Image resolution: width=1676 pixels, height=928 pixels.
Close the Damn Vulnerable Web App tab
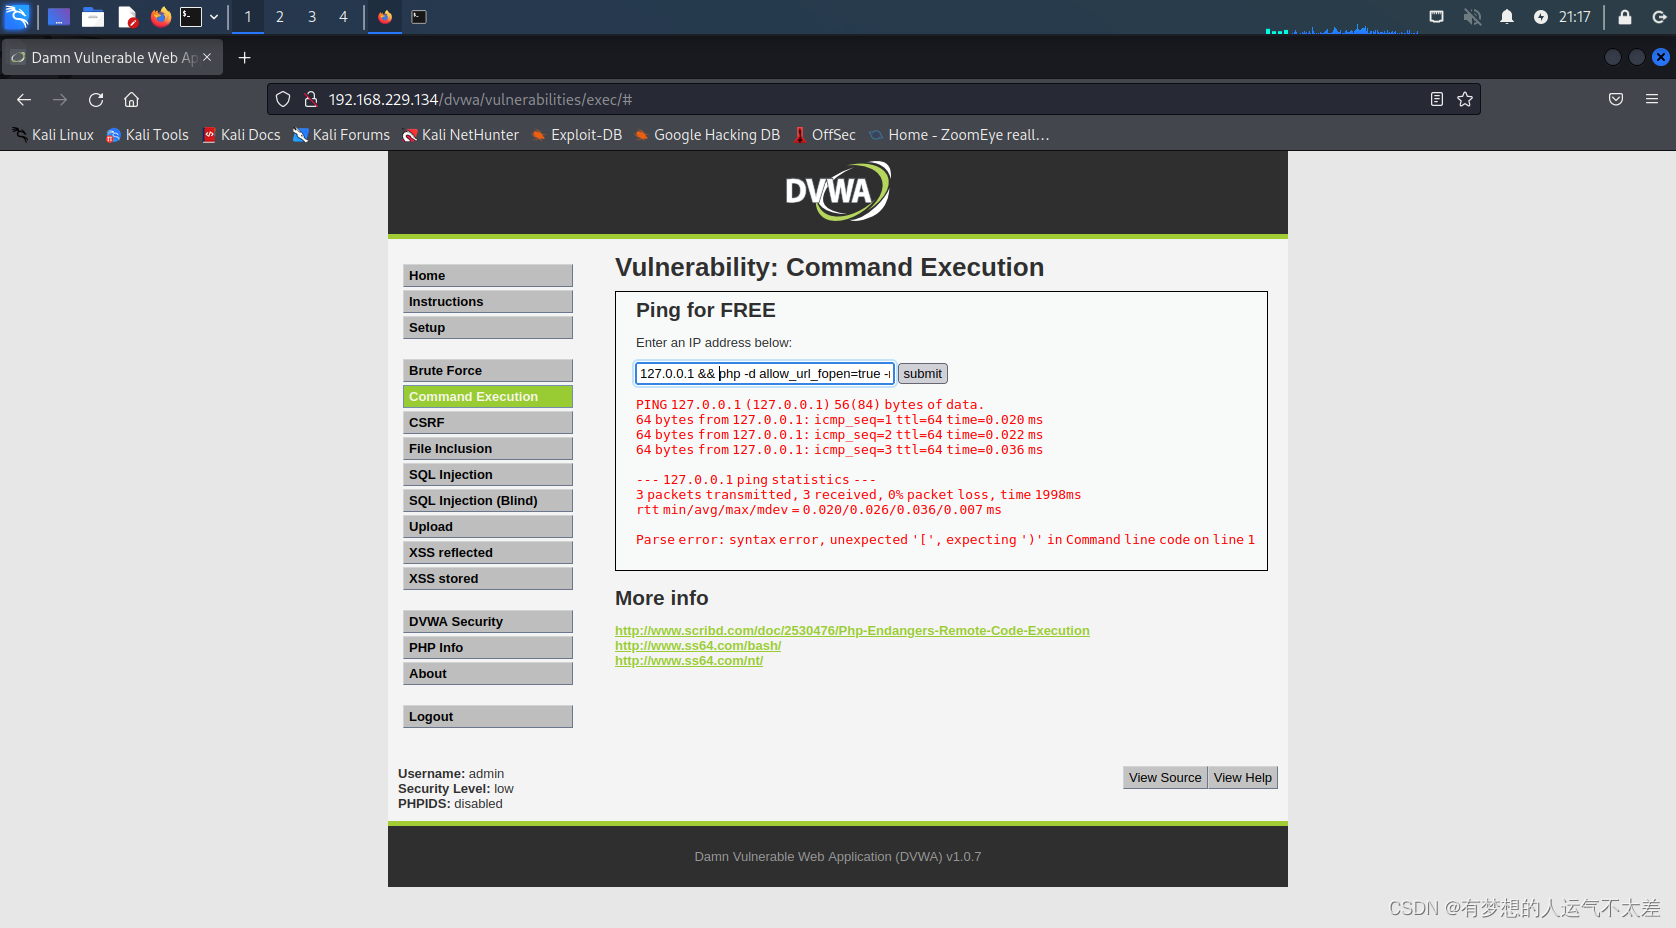pyautogui.click(x=207, y=57)
